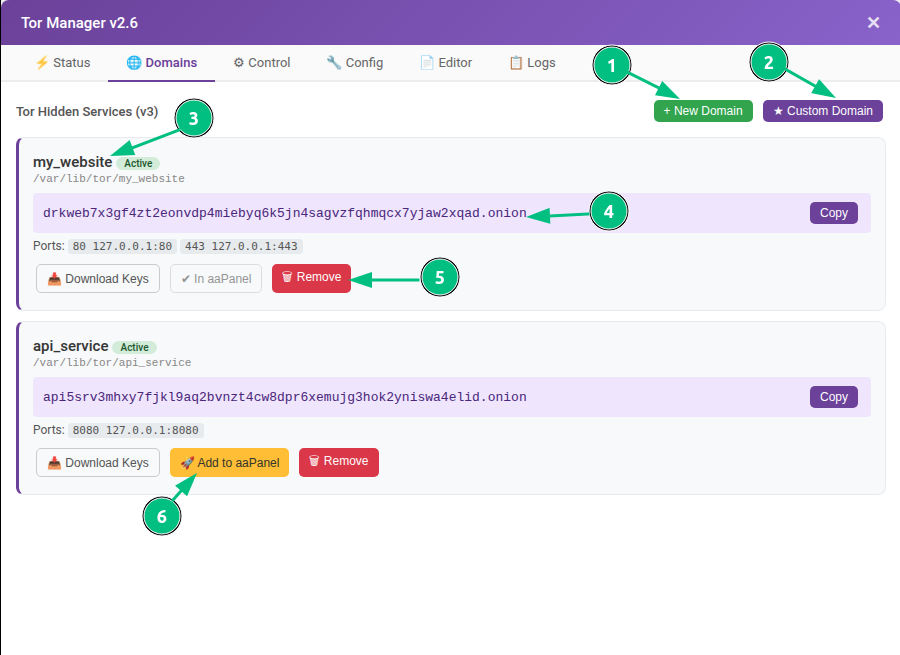Select the Domains tab
Screen dimensions: 900x655
(161, 63)
